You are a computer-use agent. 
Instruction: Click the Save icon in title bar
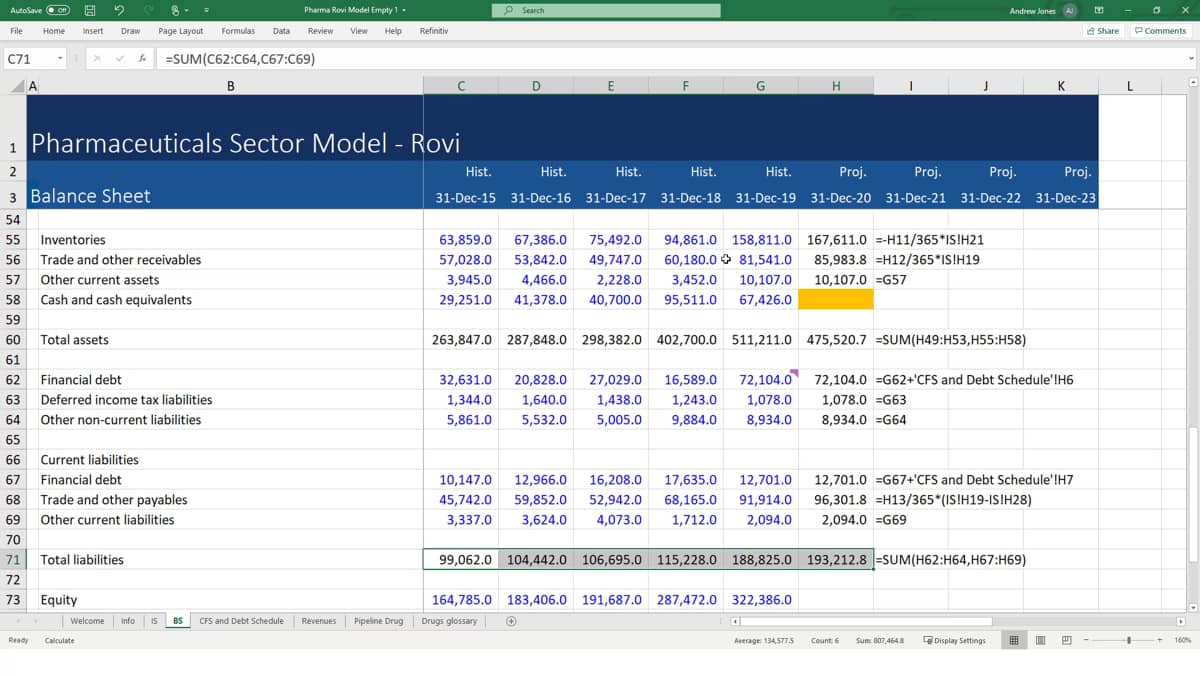coord(90,10)
